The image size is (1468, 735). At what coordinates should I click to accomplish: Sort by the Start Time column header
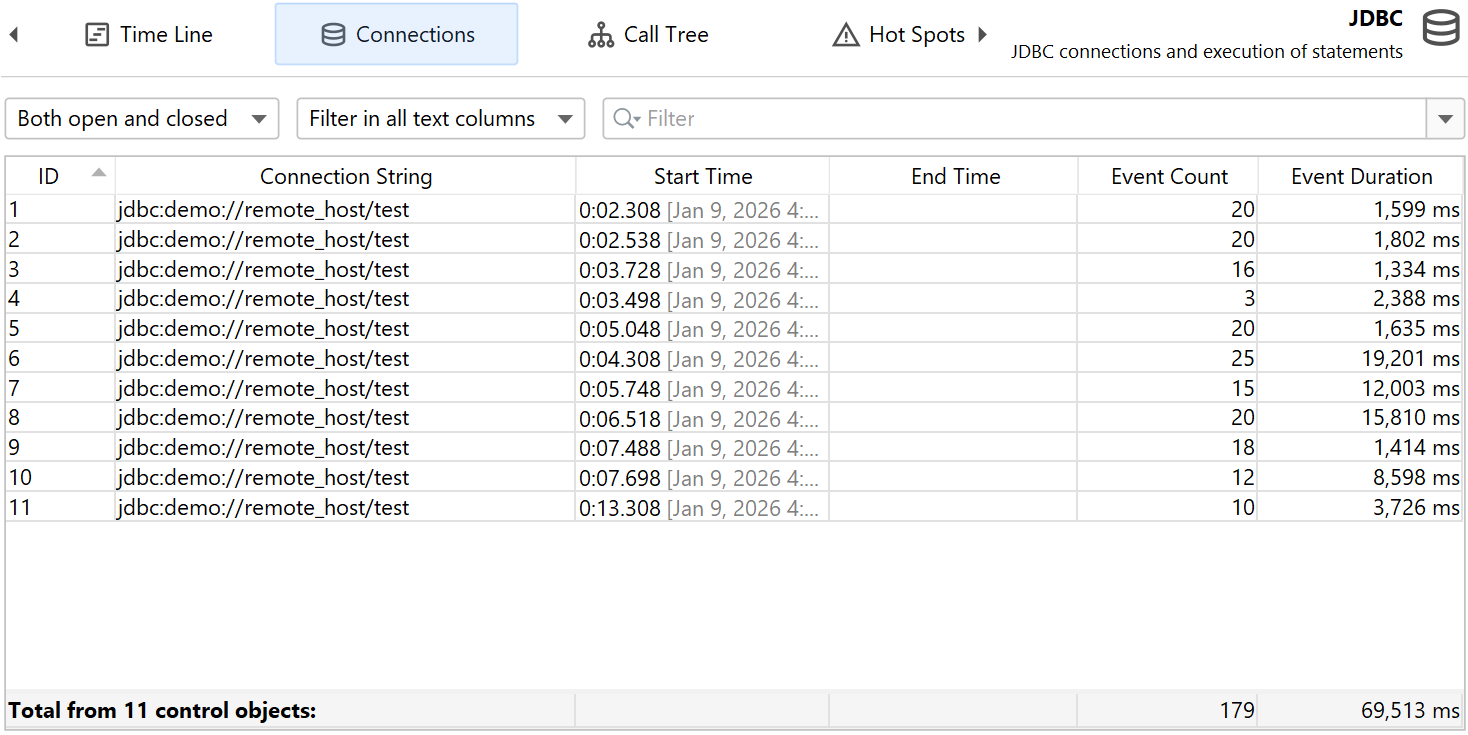tap(702, 177)
